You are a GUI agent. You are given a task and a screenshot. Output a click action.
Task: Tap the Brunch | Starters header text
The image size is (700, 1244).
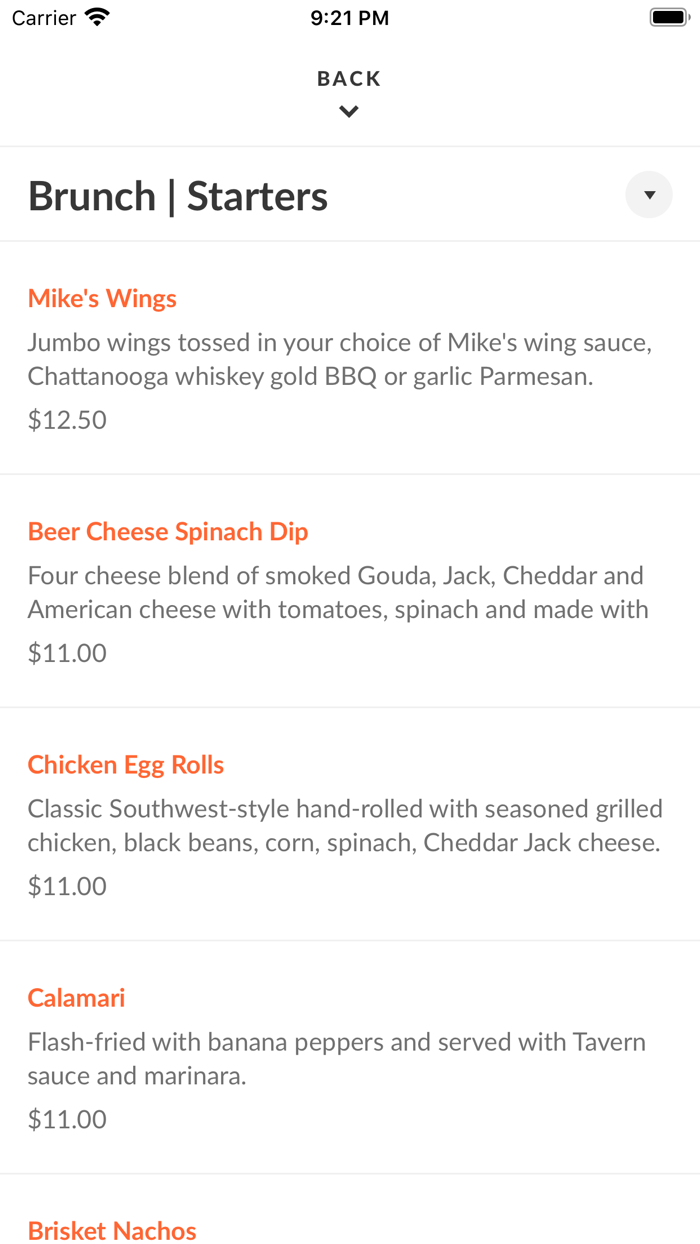click(177, 195)
